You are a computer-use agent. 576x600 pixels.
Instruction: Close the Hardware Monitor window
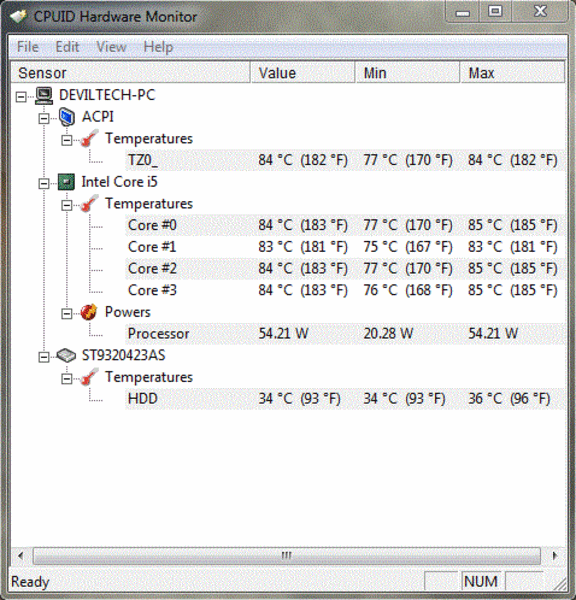pyautogui.click(x=540, y=11)
